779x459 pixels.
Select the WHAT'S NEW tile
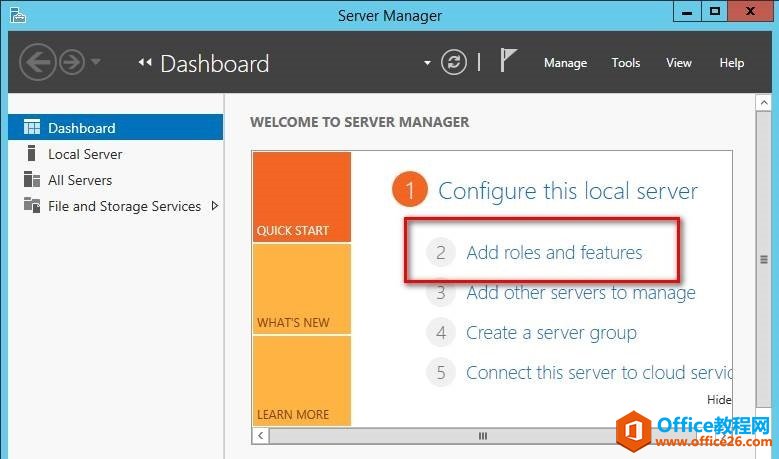click(x=301, y=289)
